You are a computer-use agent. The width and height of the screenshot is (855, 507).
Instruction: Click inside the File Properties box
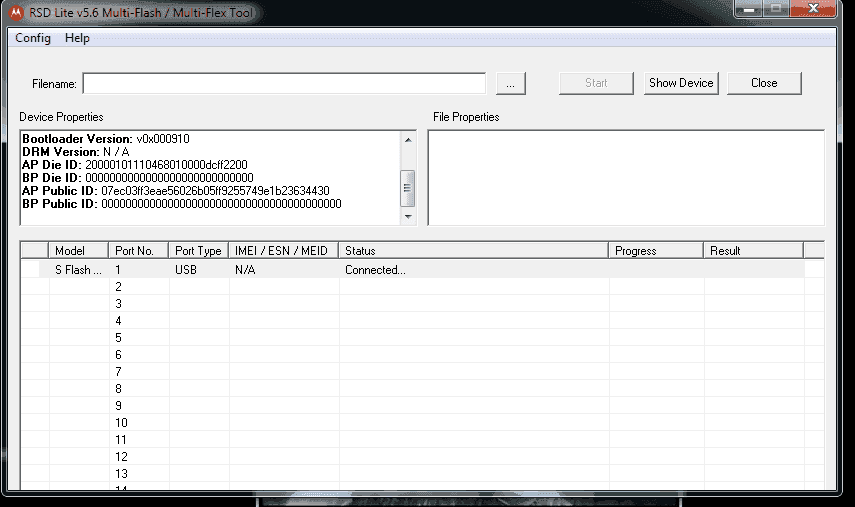coord(626,177)
